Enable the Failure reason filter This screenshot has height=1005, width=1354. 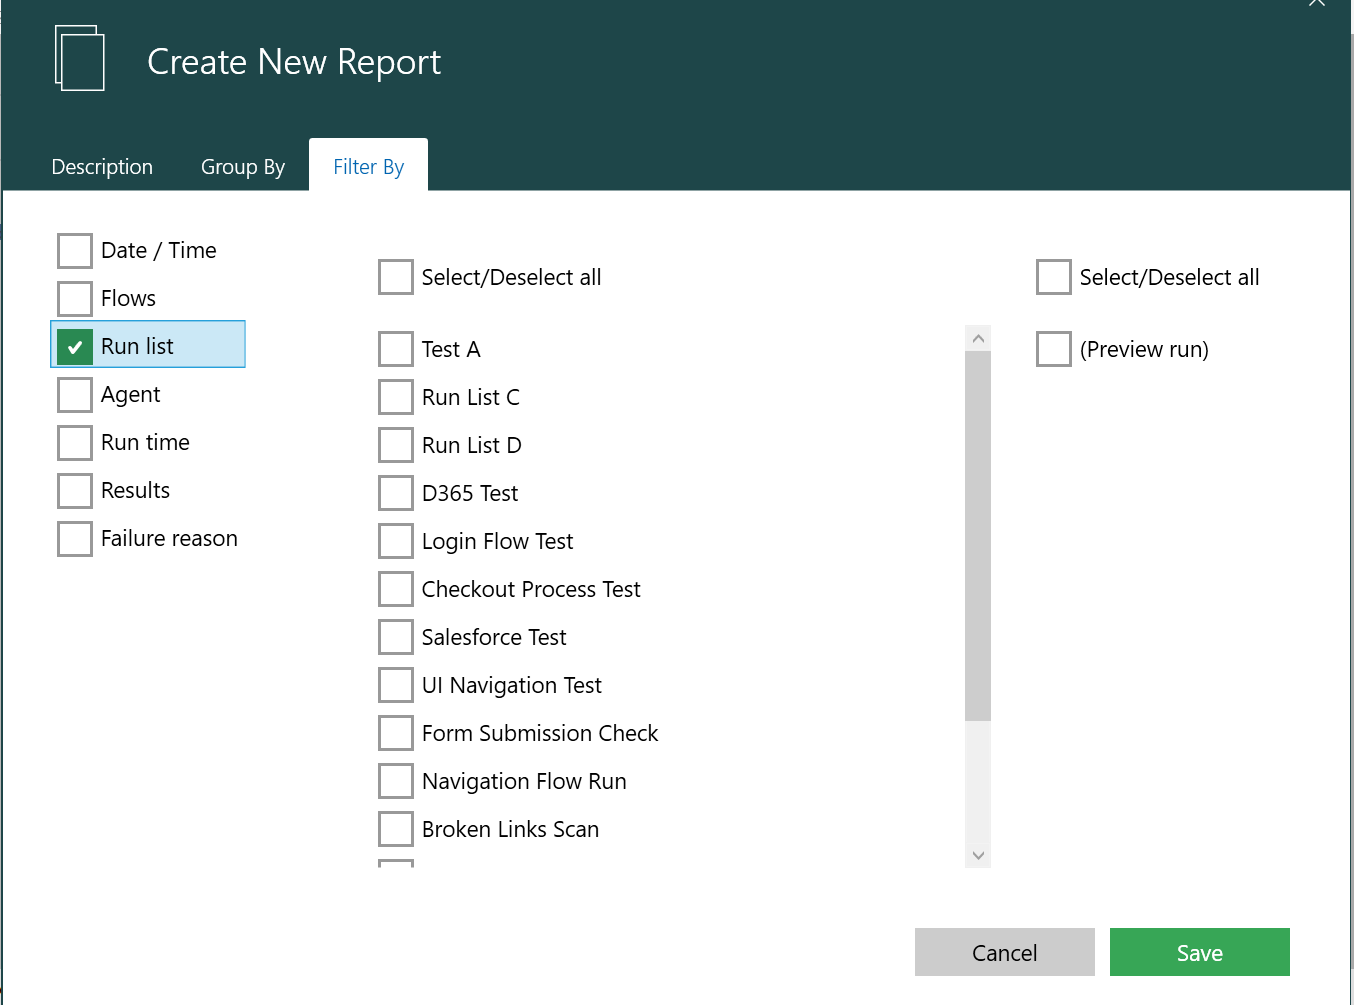click(x=75, y=539)
